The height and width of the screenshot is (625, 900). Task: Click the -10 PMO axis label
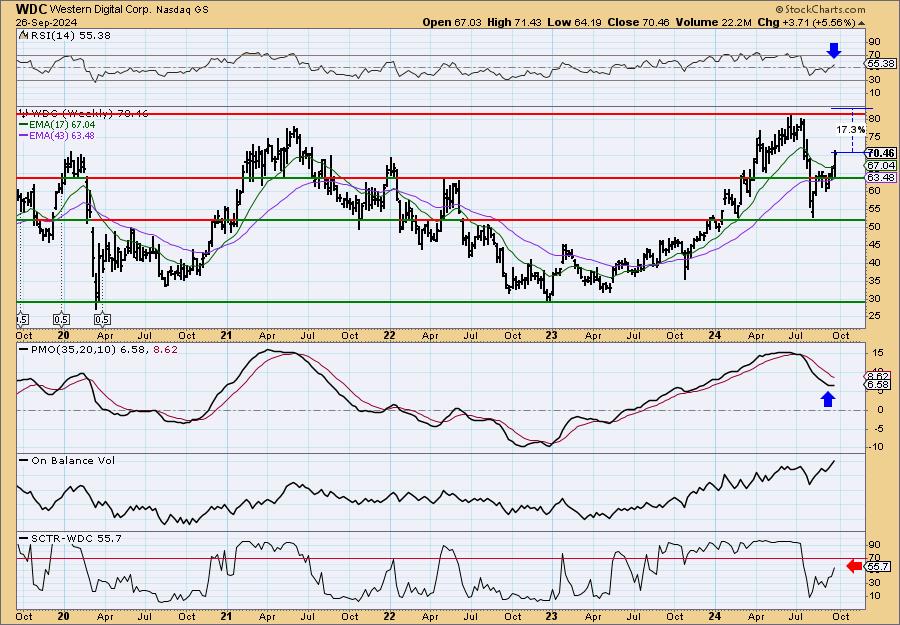[874, 447]
